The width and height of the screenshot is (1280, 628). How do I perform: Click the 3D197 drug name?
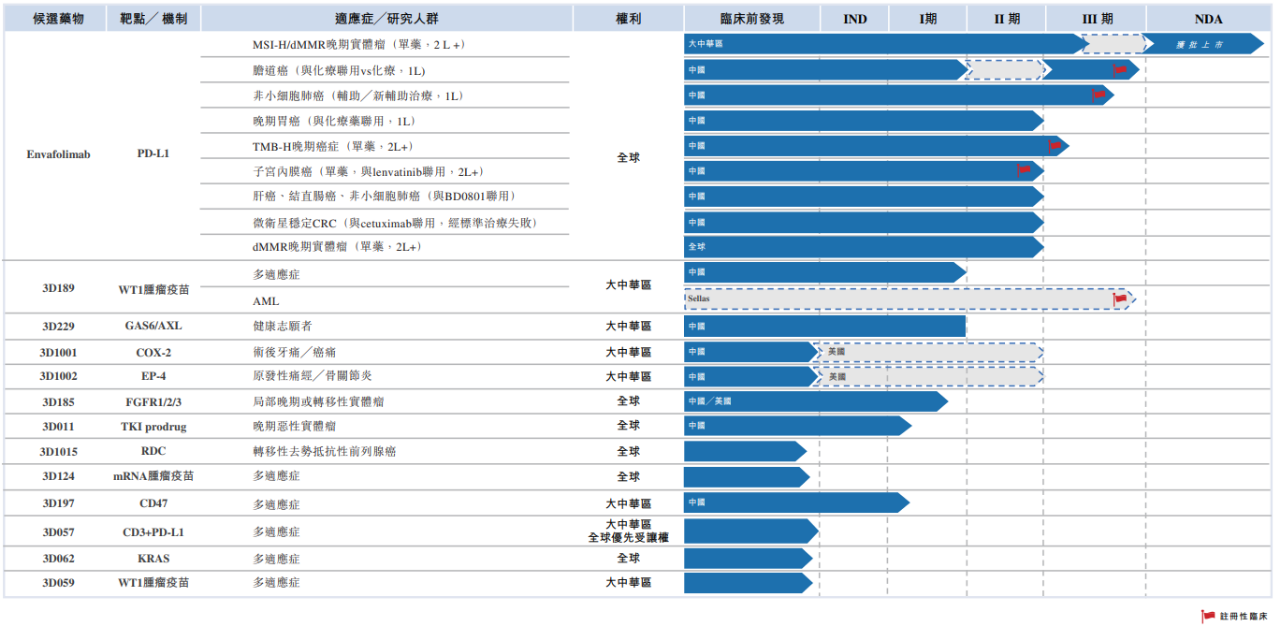click(x=59, y=504)
